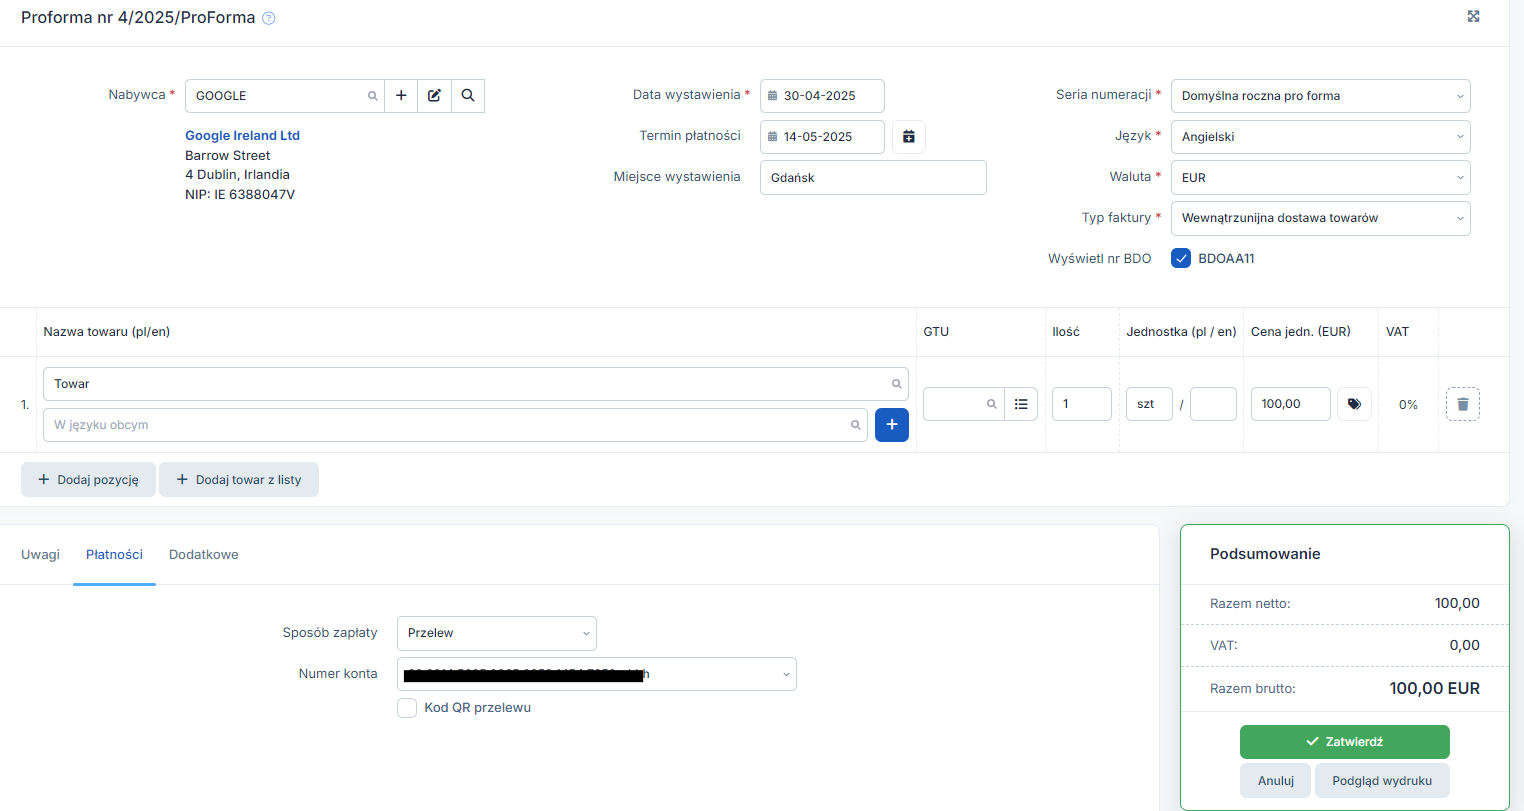Click the plus icon to add new buyer
This screenshot has height=811, width=1524.
click(x=401, y=96)
